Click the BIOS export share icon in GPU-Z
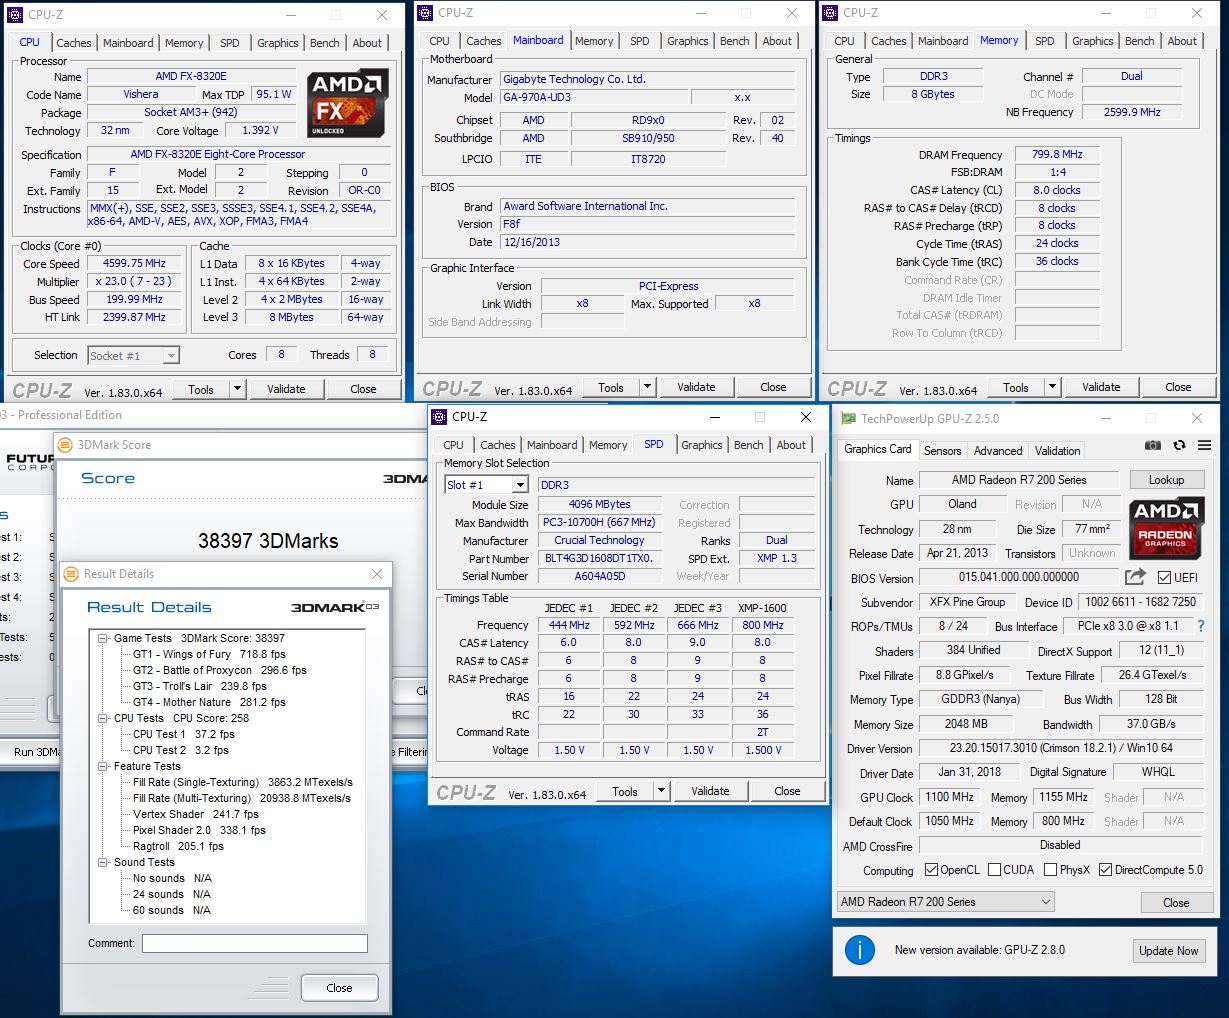The width and height of the screenshot is (1229, 1018). [x=1135, y=577]
